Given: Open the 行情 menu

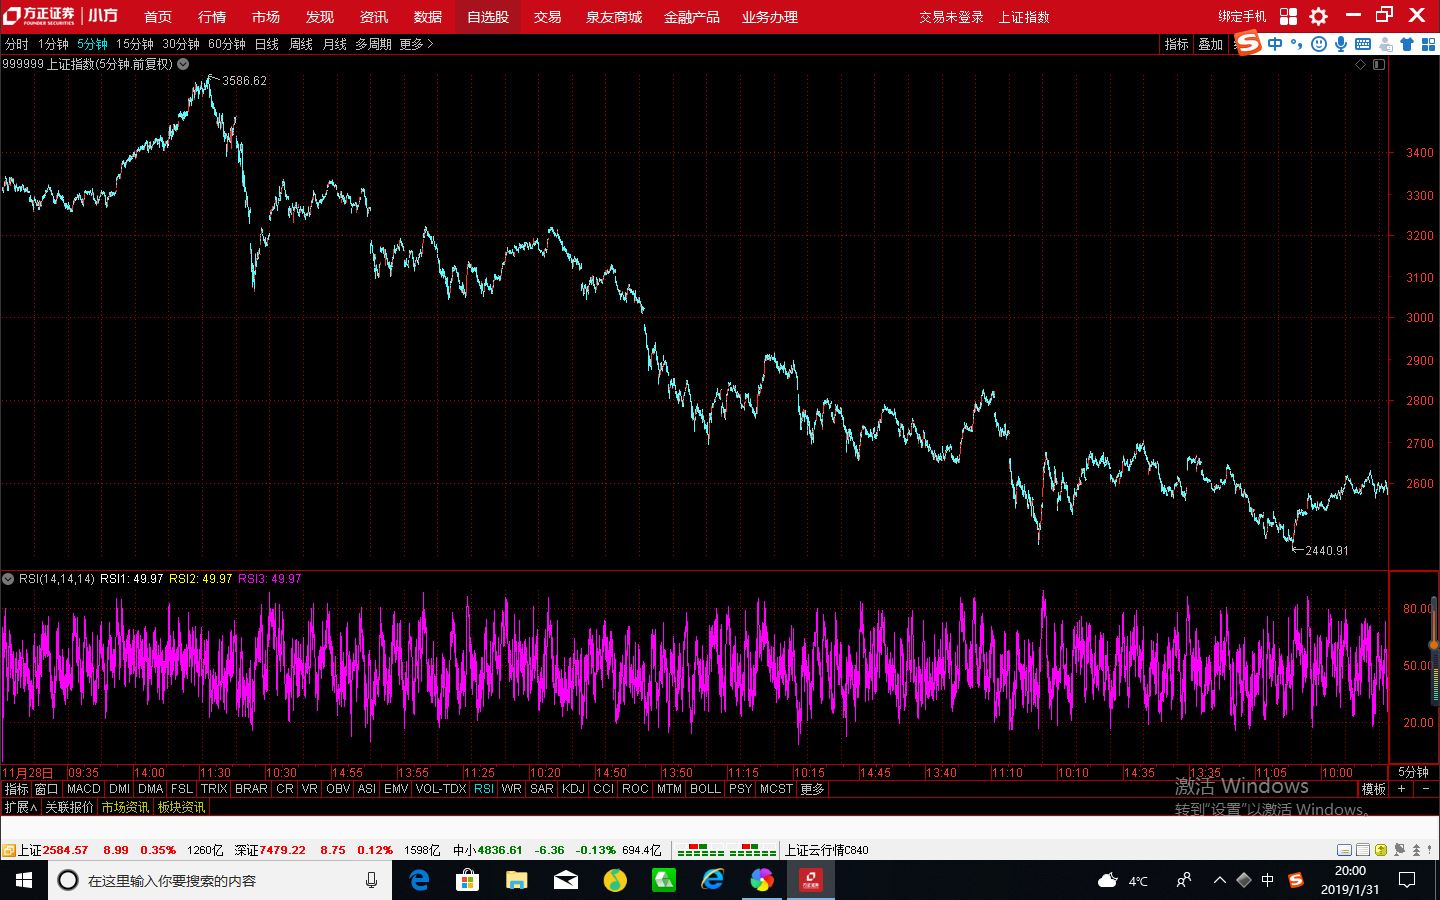Looking at the screenshot, I should [x=212, y=17].
